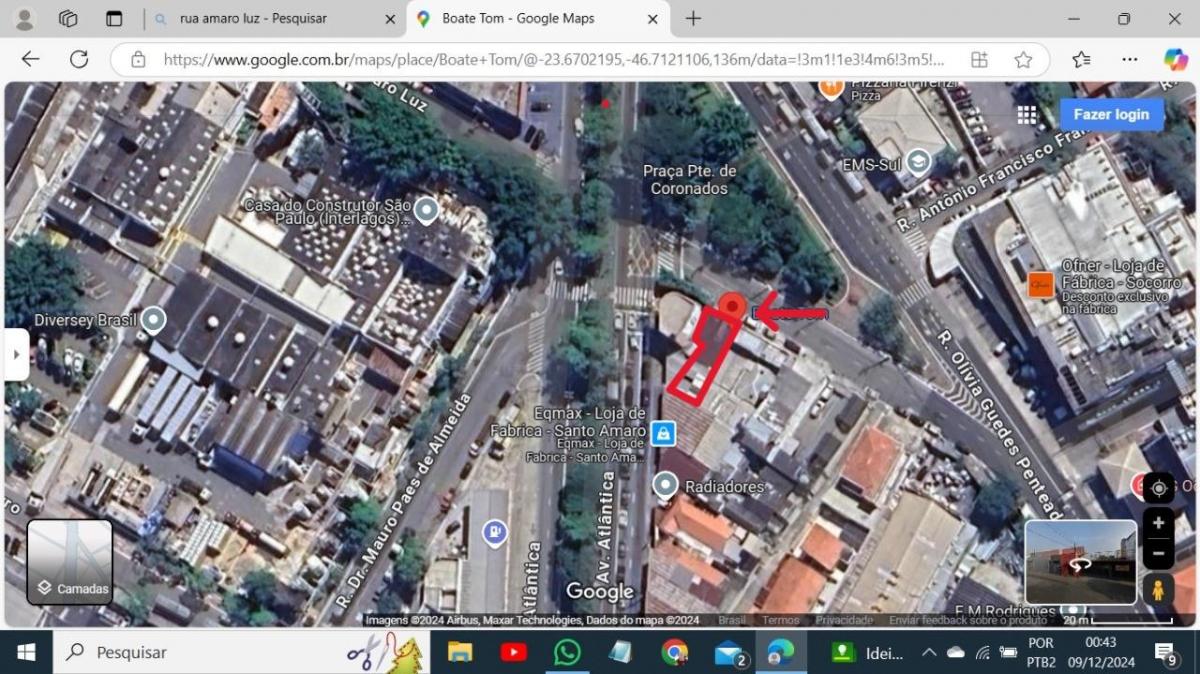
Task: Click the Fazer login button
Action: pos(1111,114)
